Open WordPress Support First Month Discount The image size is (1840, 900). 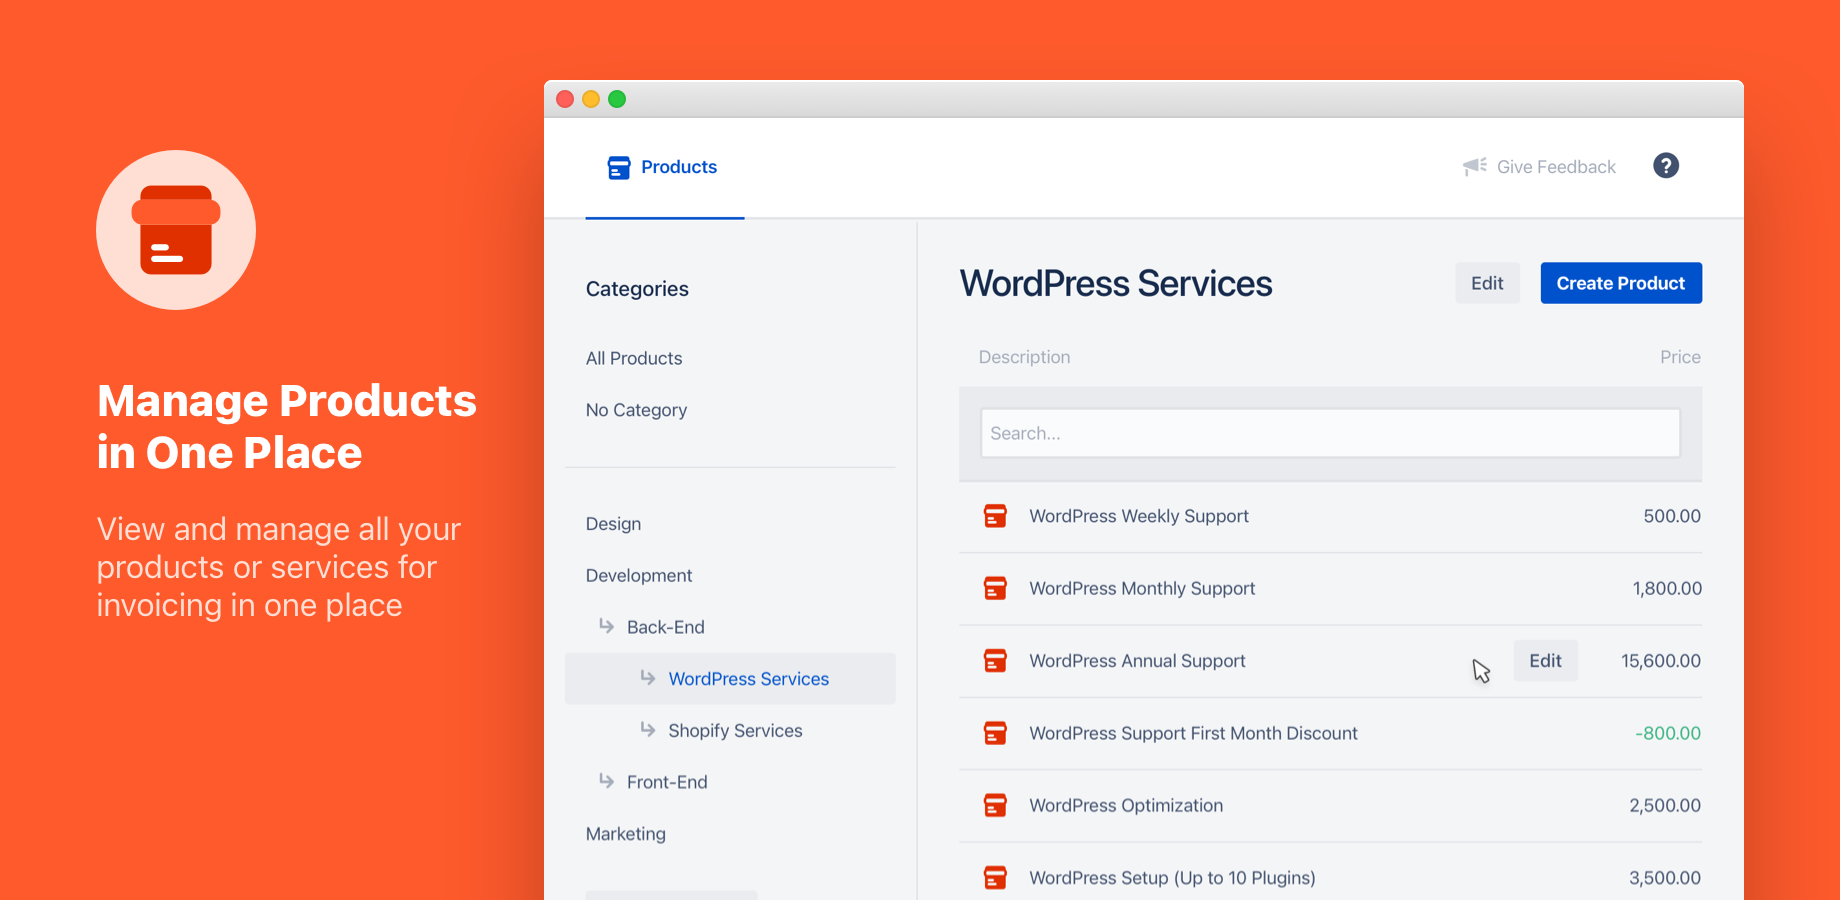click(x=1193, y=733)
